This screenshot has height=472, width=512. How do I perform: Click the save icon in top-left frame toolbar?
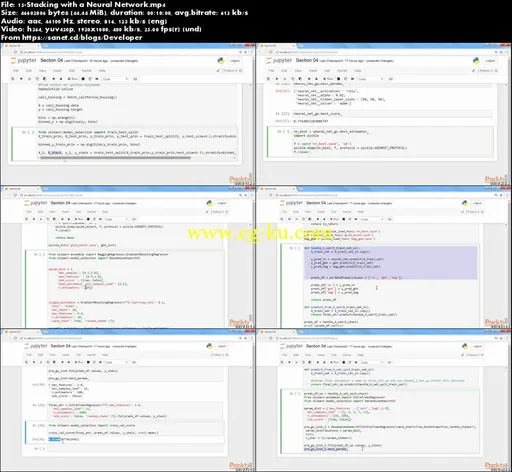click(13, 79)
